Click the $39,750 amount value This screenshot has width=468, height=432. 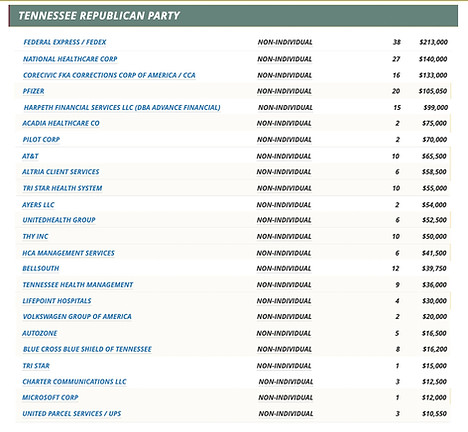pyautogui.click(x=434, y=269)
